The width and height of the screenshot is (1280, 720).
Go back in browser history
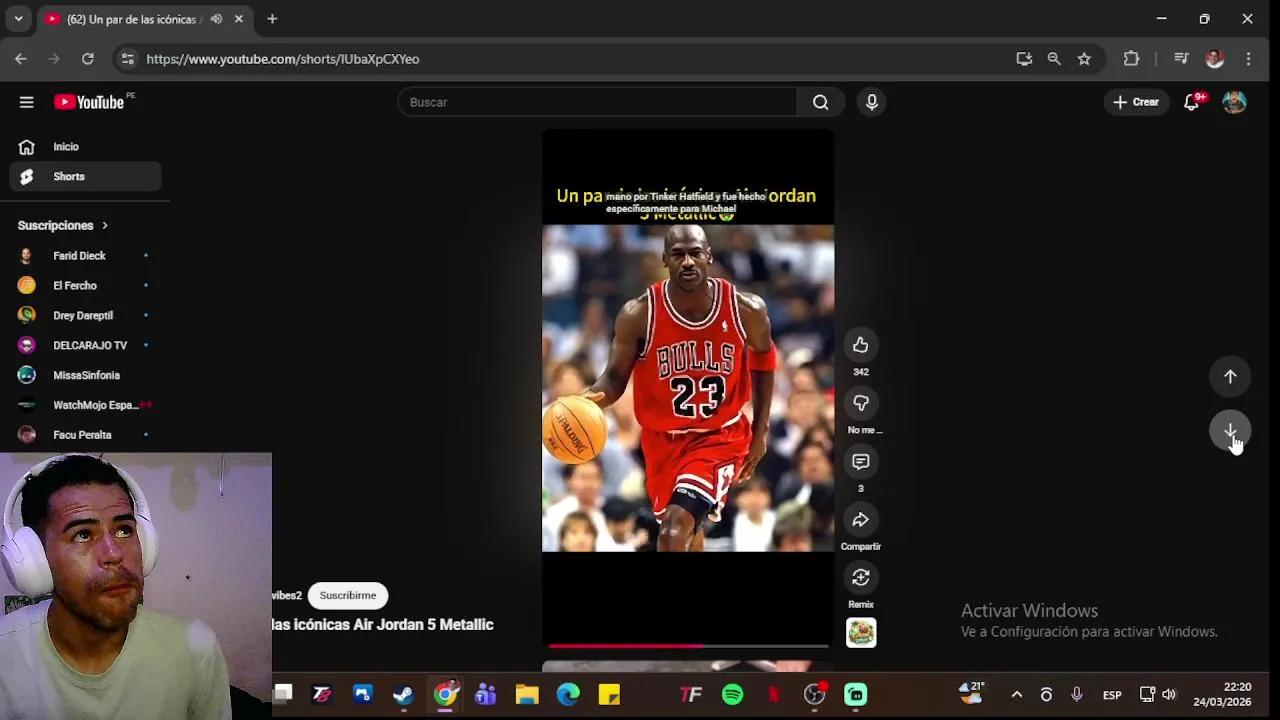tap(21, 59)
